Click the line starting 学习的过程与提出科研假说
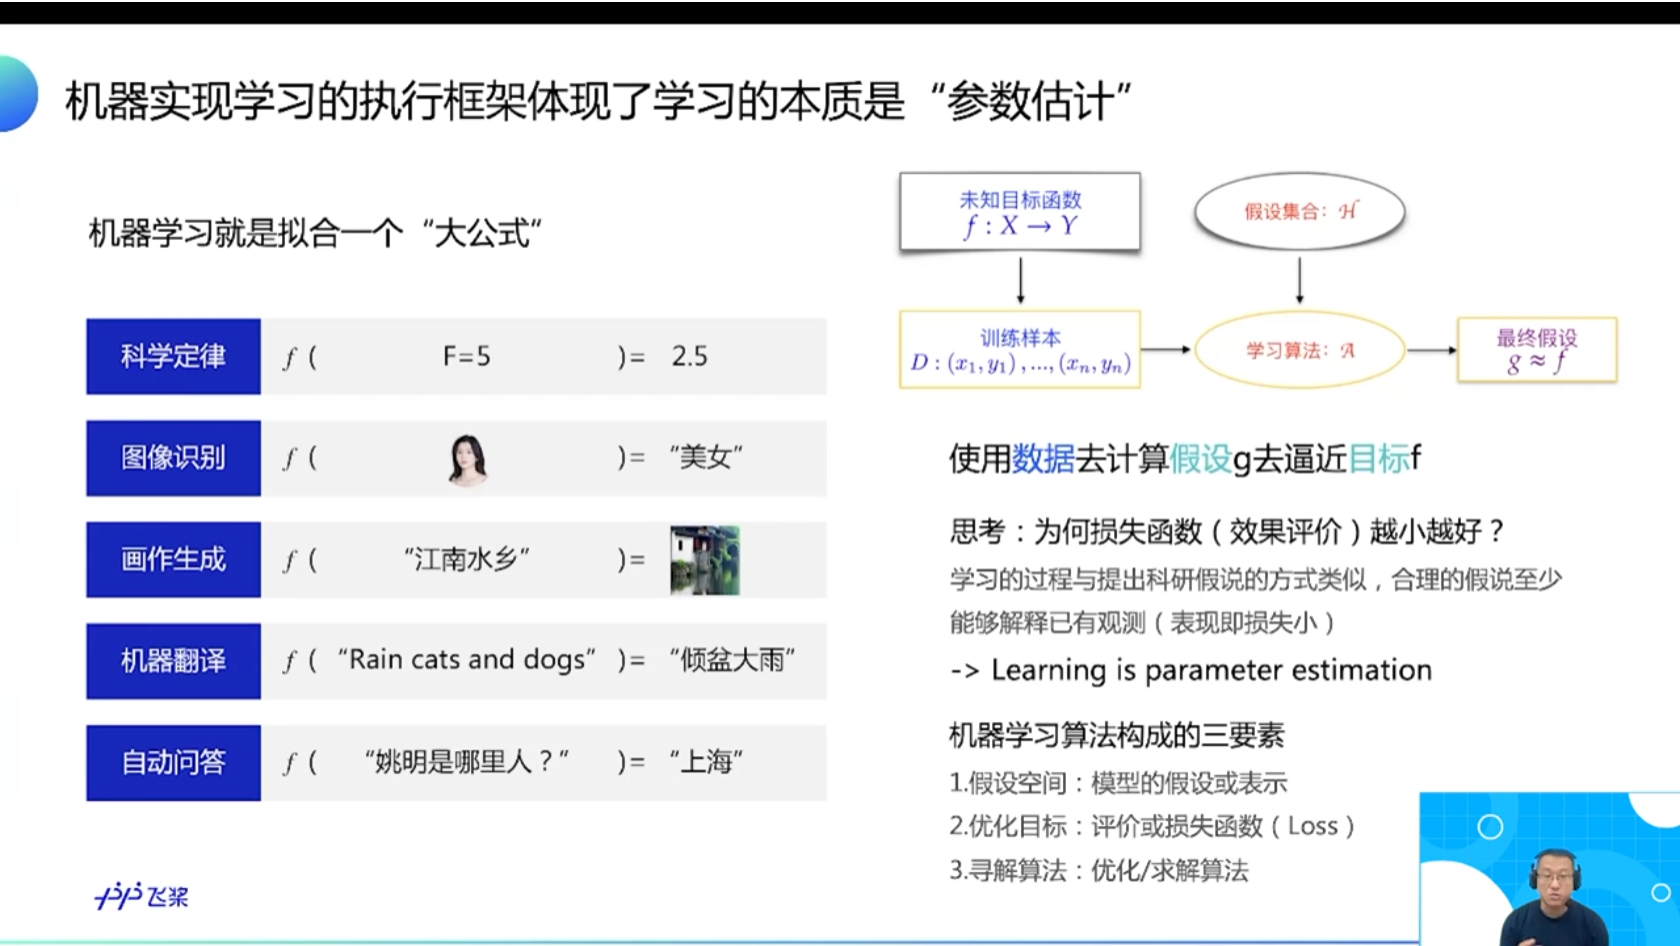Viewport: 1680px width, 946px height. point(1256,579)
